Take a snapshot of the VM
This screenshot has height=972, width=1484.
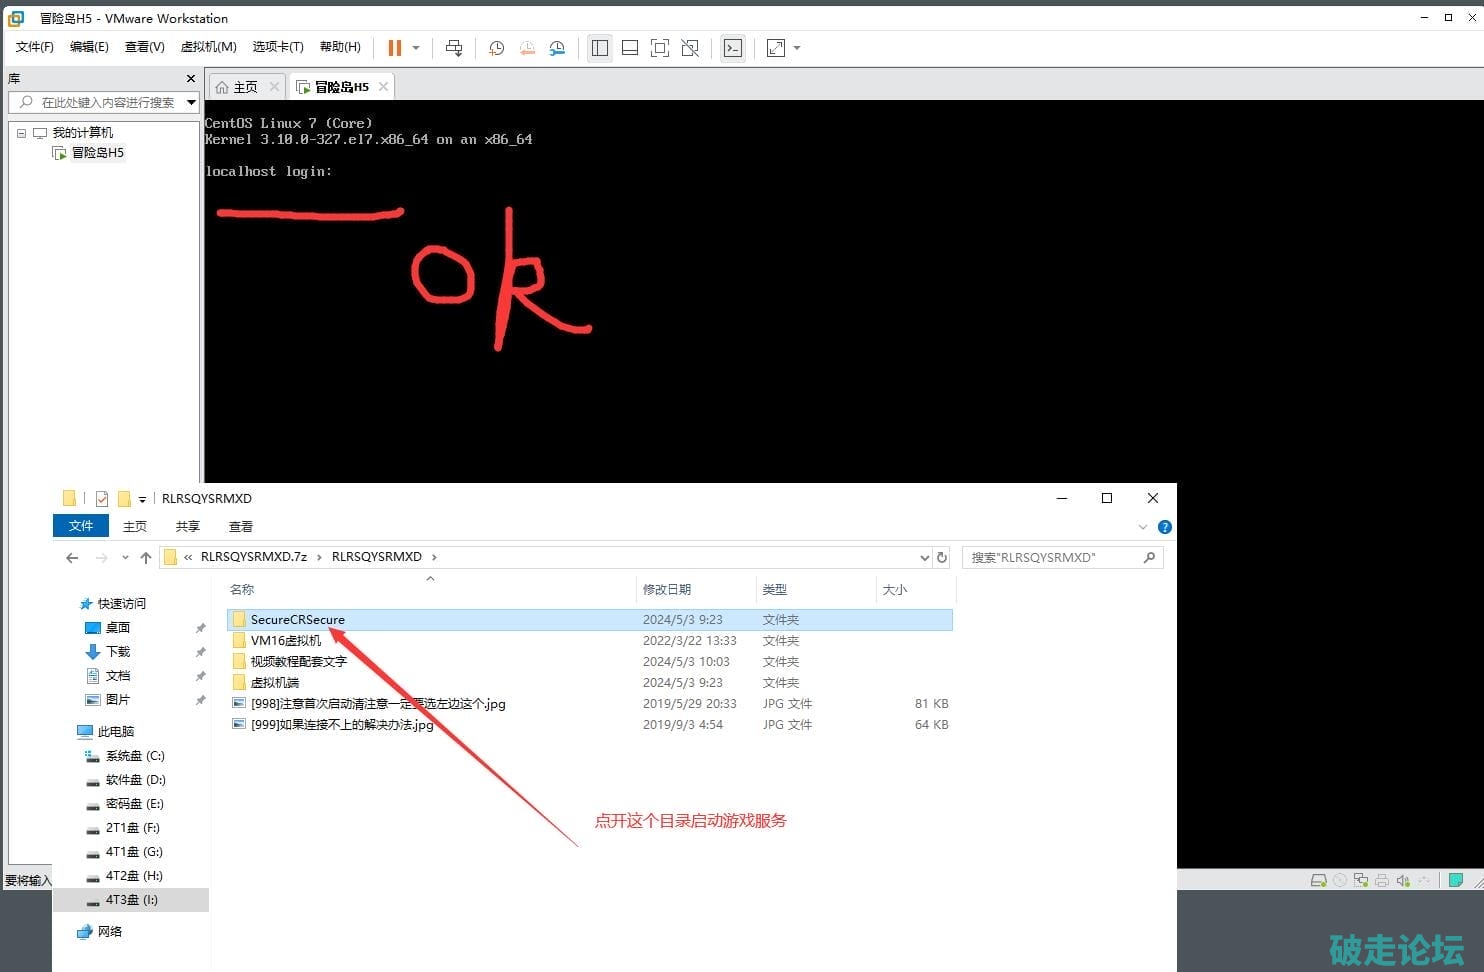pyautogui.click(x=496, y=48)
